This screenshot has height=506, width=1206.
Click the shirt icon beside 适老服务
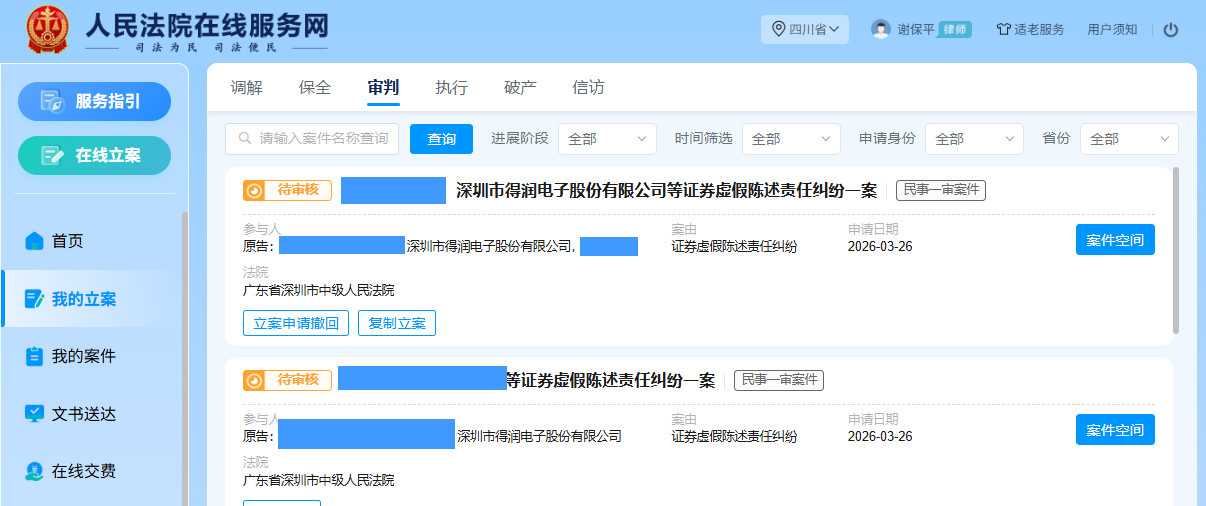[1003, 30]
